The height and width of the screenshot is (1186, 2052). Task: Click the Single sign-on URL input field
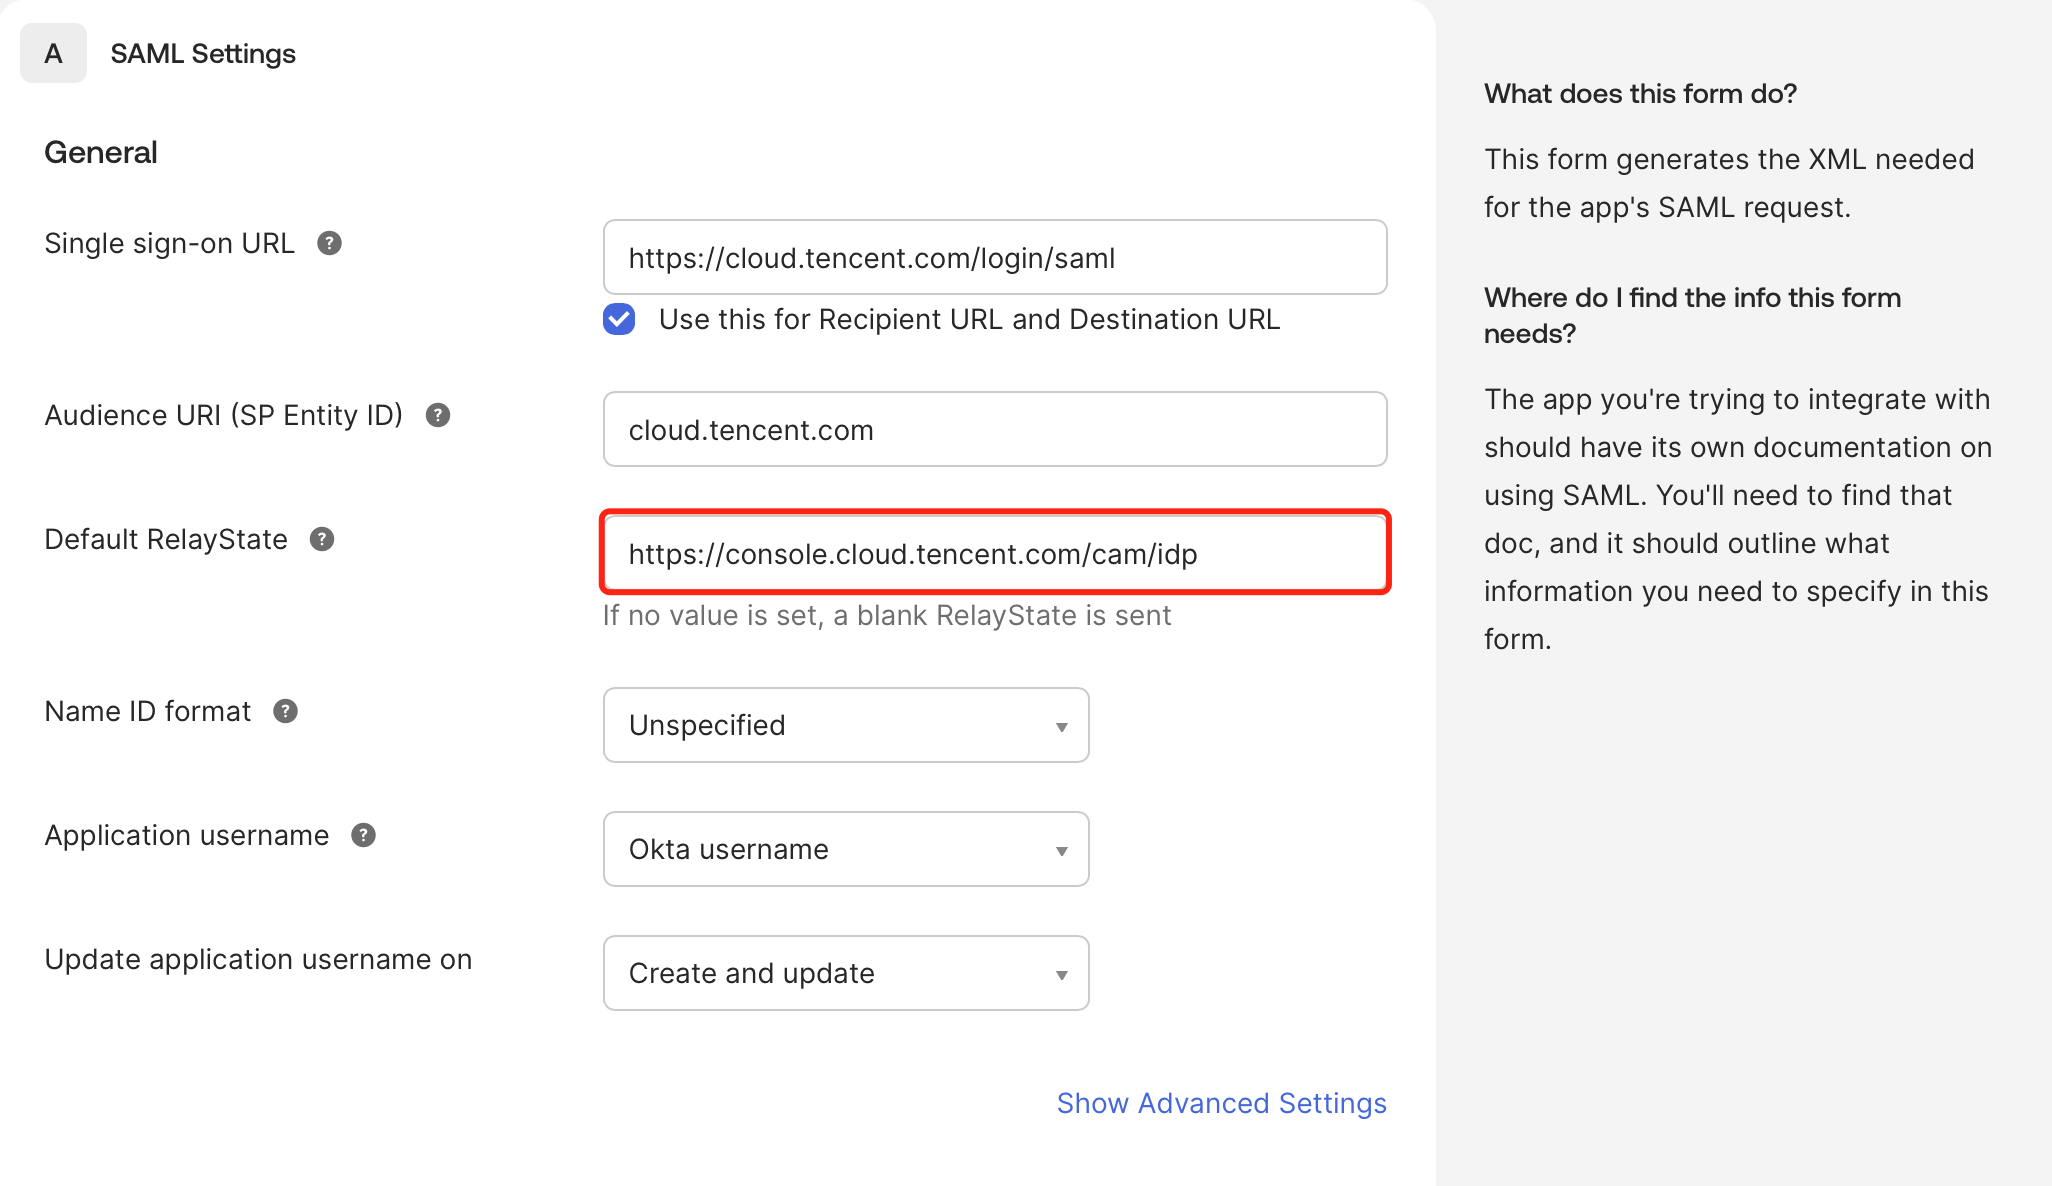click(994, 258)
